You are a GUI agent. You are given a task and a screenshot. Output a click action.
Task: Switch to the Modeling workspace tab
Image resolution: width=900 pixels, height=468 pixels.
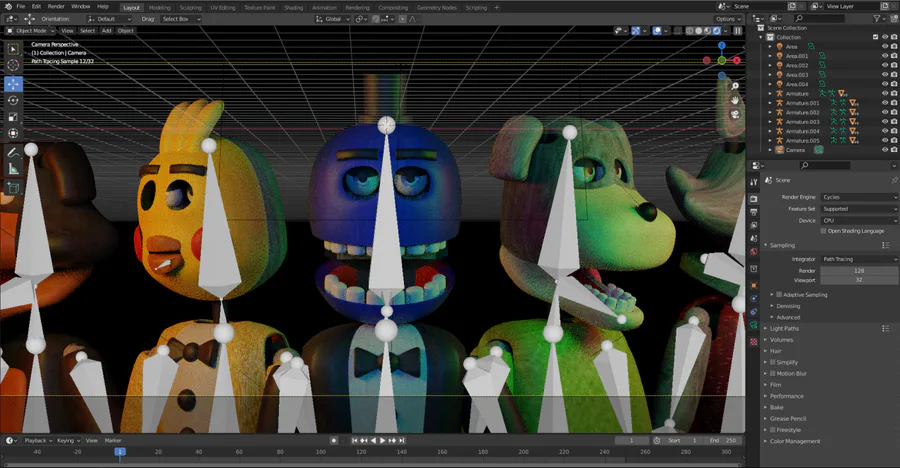pyautogui.click(x=160, y=7)
